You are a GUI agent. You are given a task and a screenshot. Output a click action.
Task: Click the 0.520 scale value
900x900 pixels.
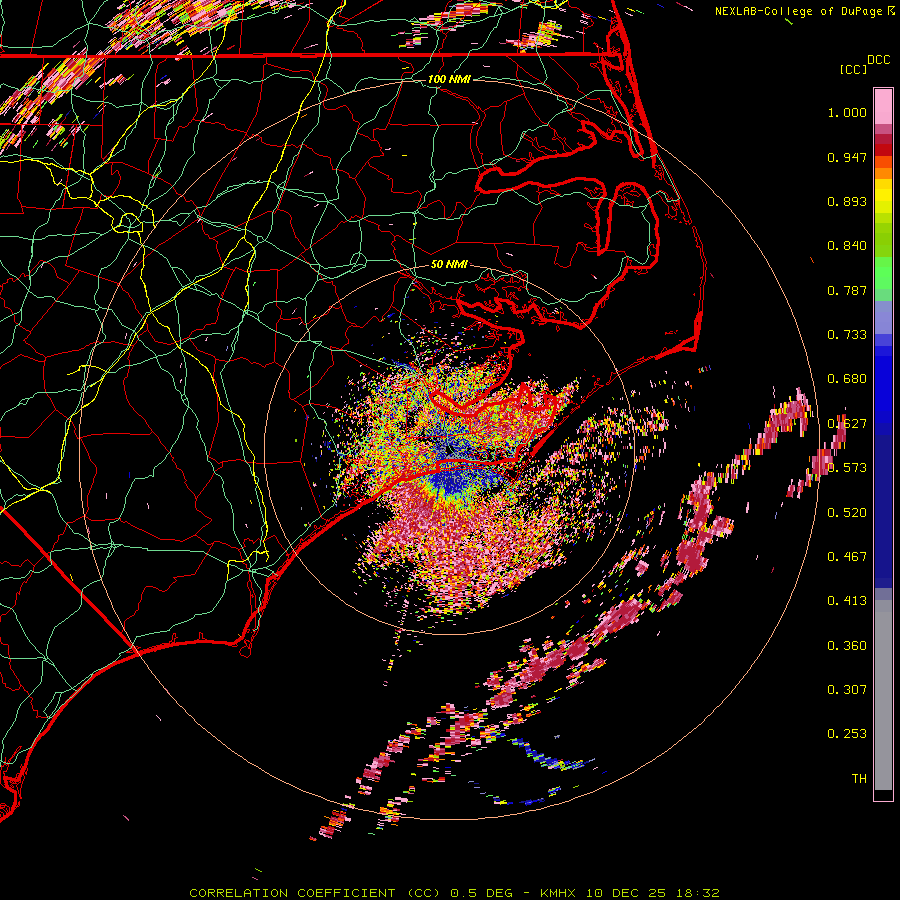tap(847, 513)
